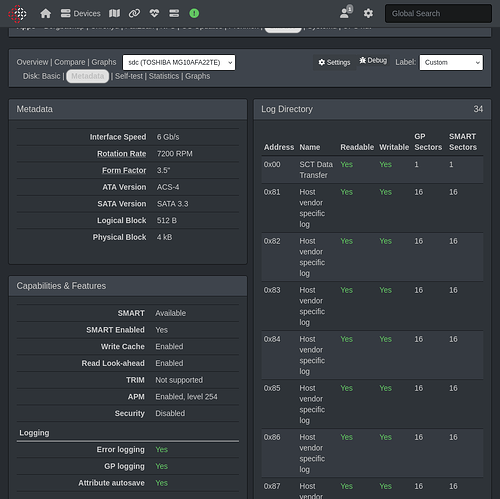Click the 0x82 address cell
500x499 pixels.
tap(272, 241)
